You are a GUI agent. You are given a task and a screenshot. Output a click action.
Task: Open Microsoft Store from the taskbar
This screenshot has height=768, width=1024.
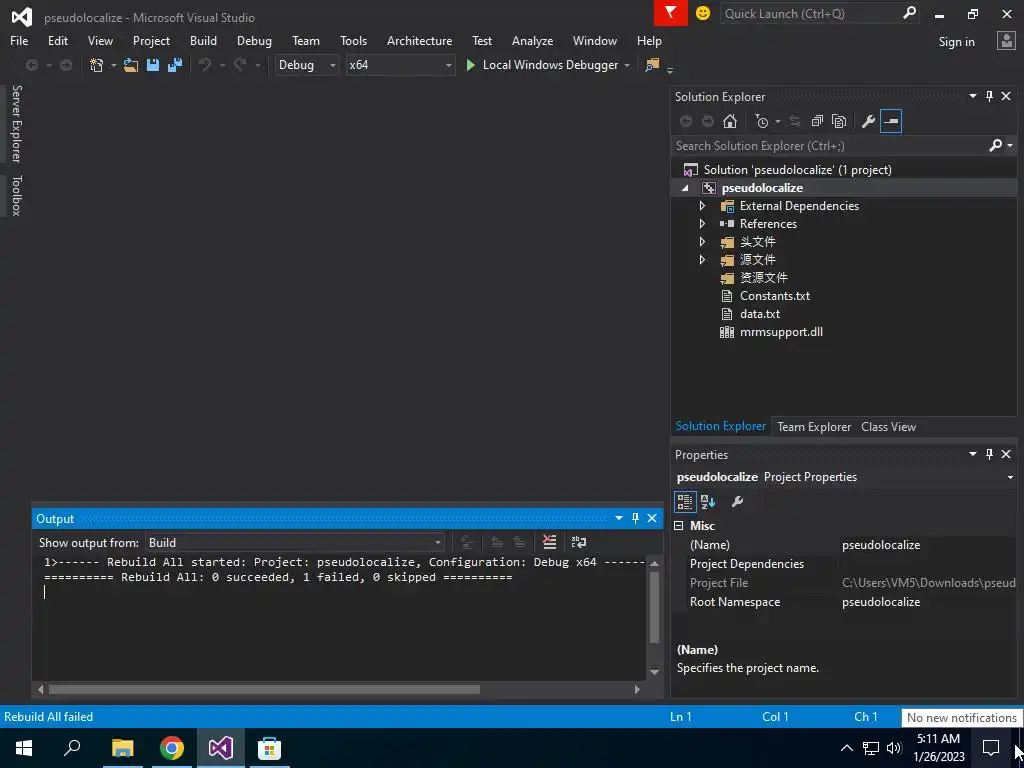pyautogui.click(x=269, y=748)
